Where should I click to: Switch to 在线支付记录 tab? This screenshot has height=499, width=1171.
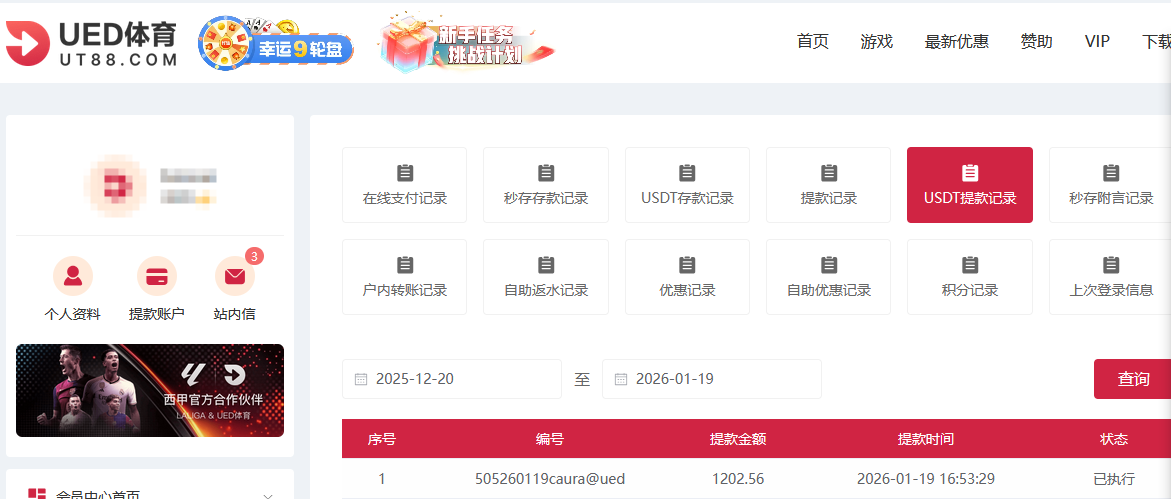[405, 185]
